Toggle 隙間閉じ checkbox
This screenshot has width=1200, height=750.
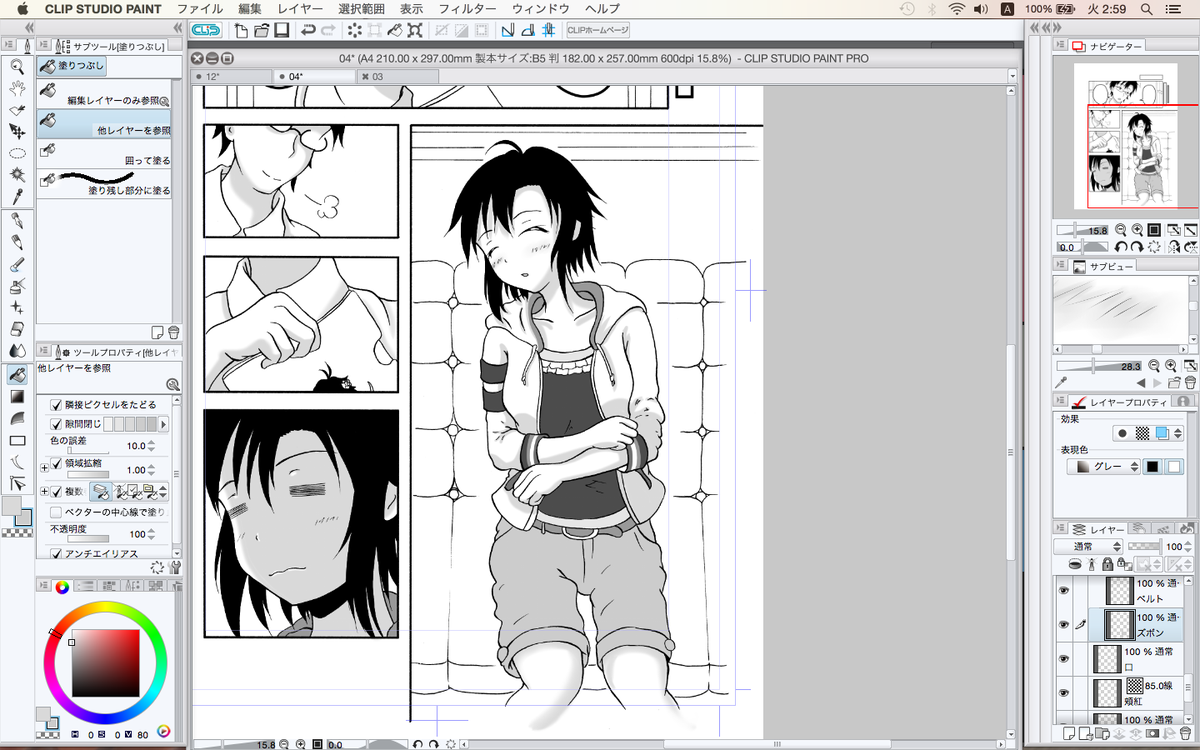tap(56, 424)
